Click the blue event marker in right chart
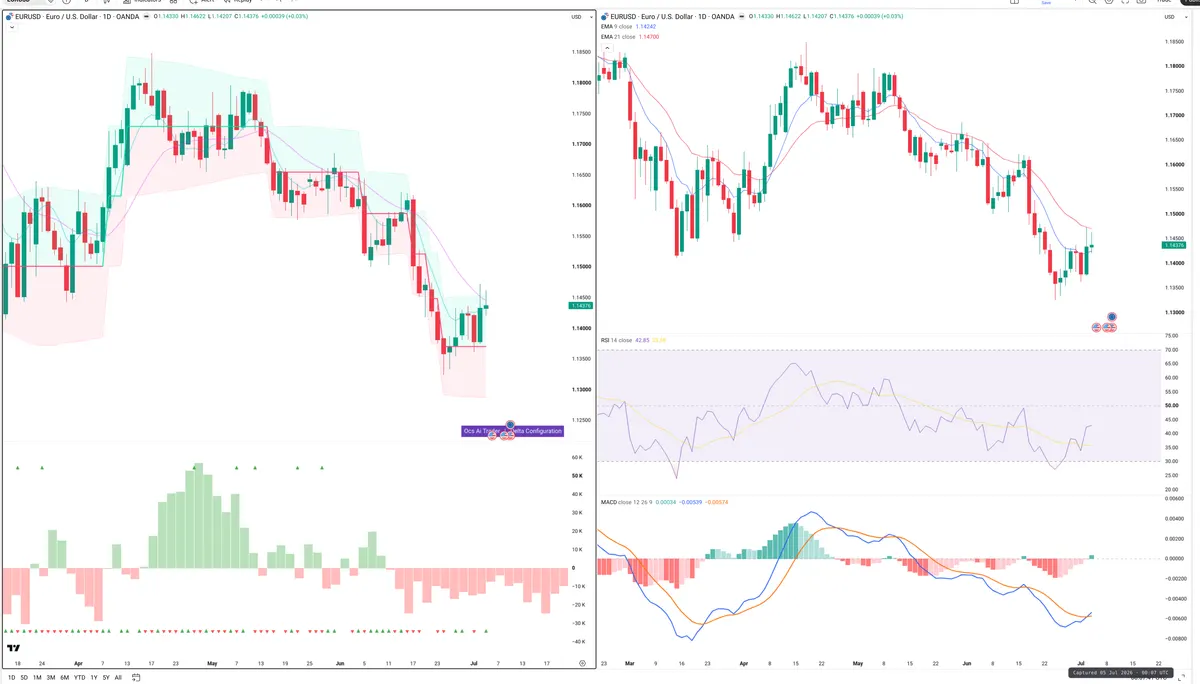1200x684 pixels. (x=1112, y=317)
